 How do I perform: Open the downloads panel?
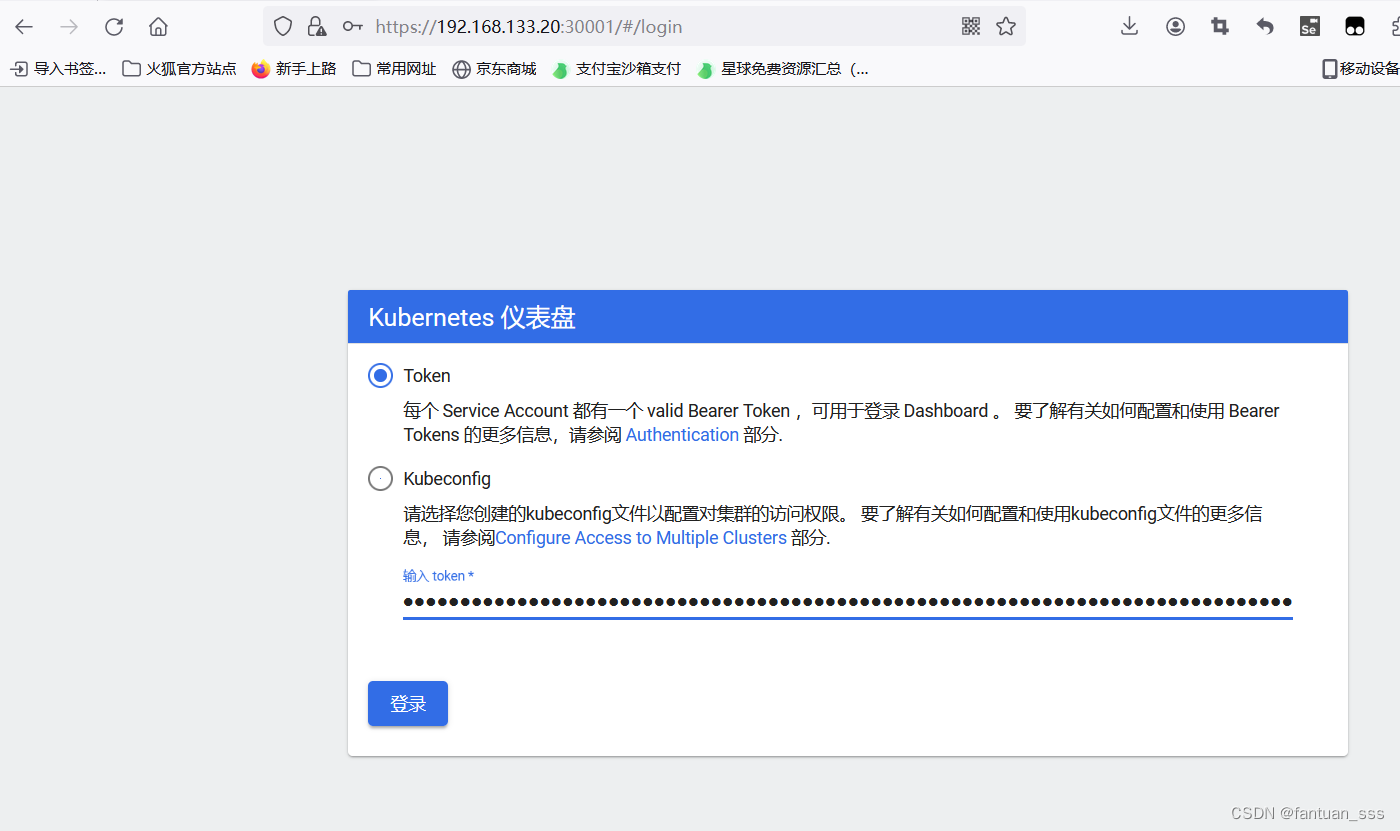[1129, 27]
